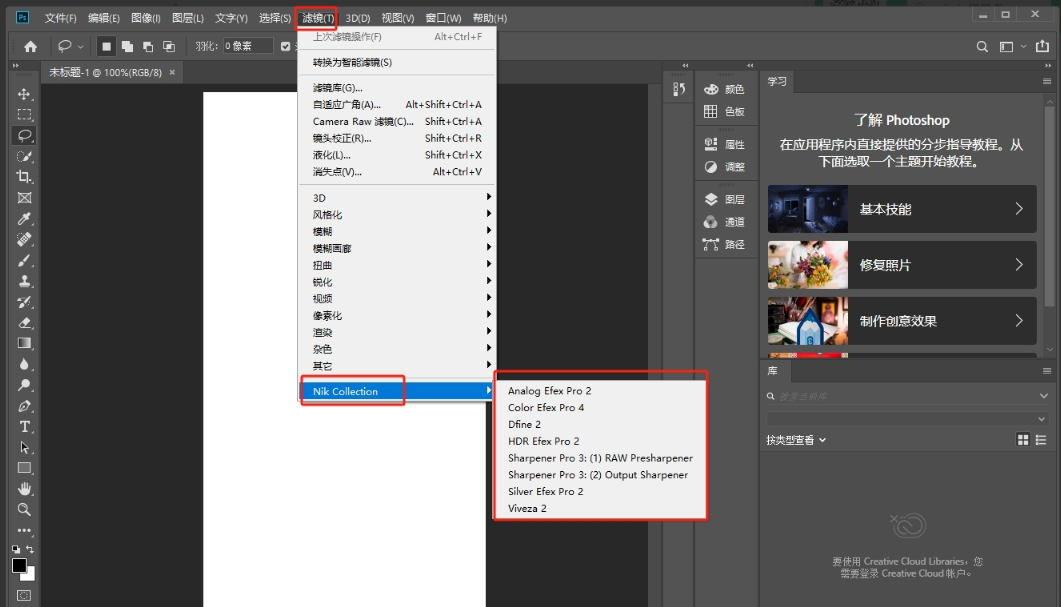Screen dimensions: 1061x607
Task: Open the 文件(F) menu
Action: 60,18
